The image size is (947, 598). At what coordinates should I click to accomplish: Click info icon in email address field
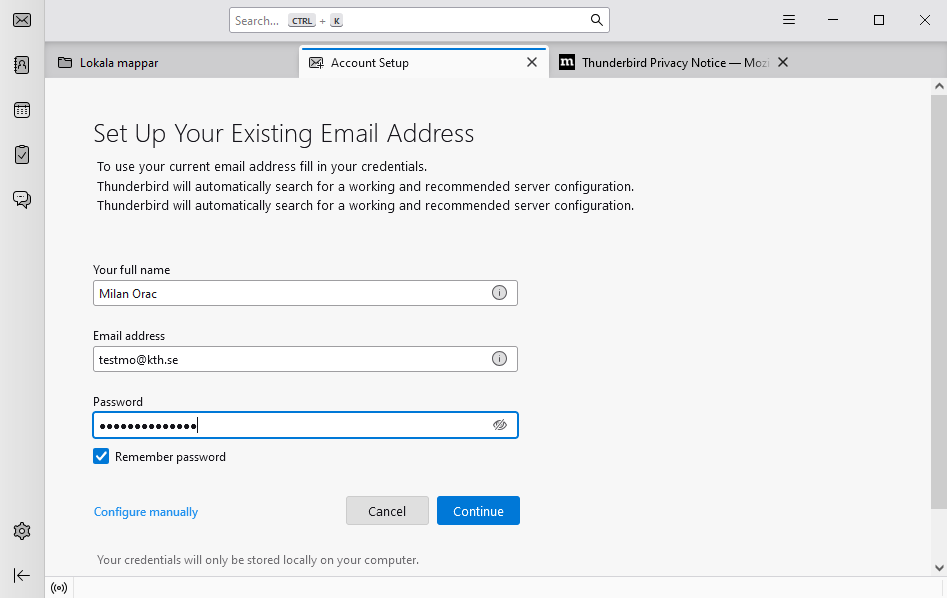point(499,359)
